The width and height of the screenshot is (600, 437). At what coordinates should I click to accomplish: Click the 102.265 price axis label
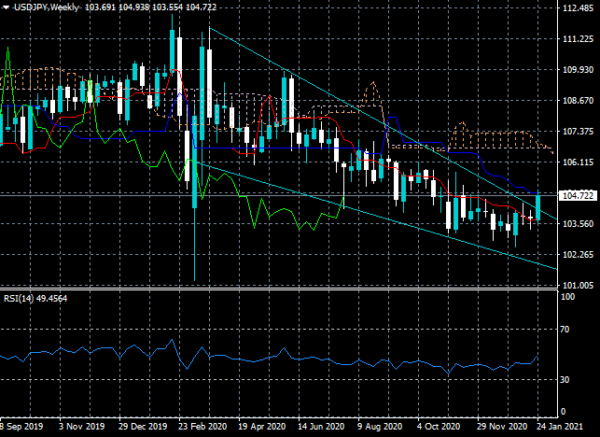[x=578, y=255]
